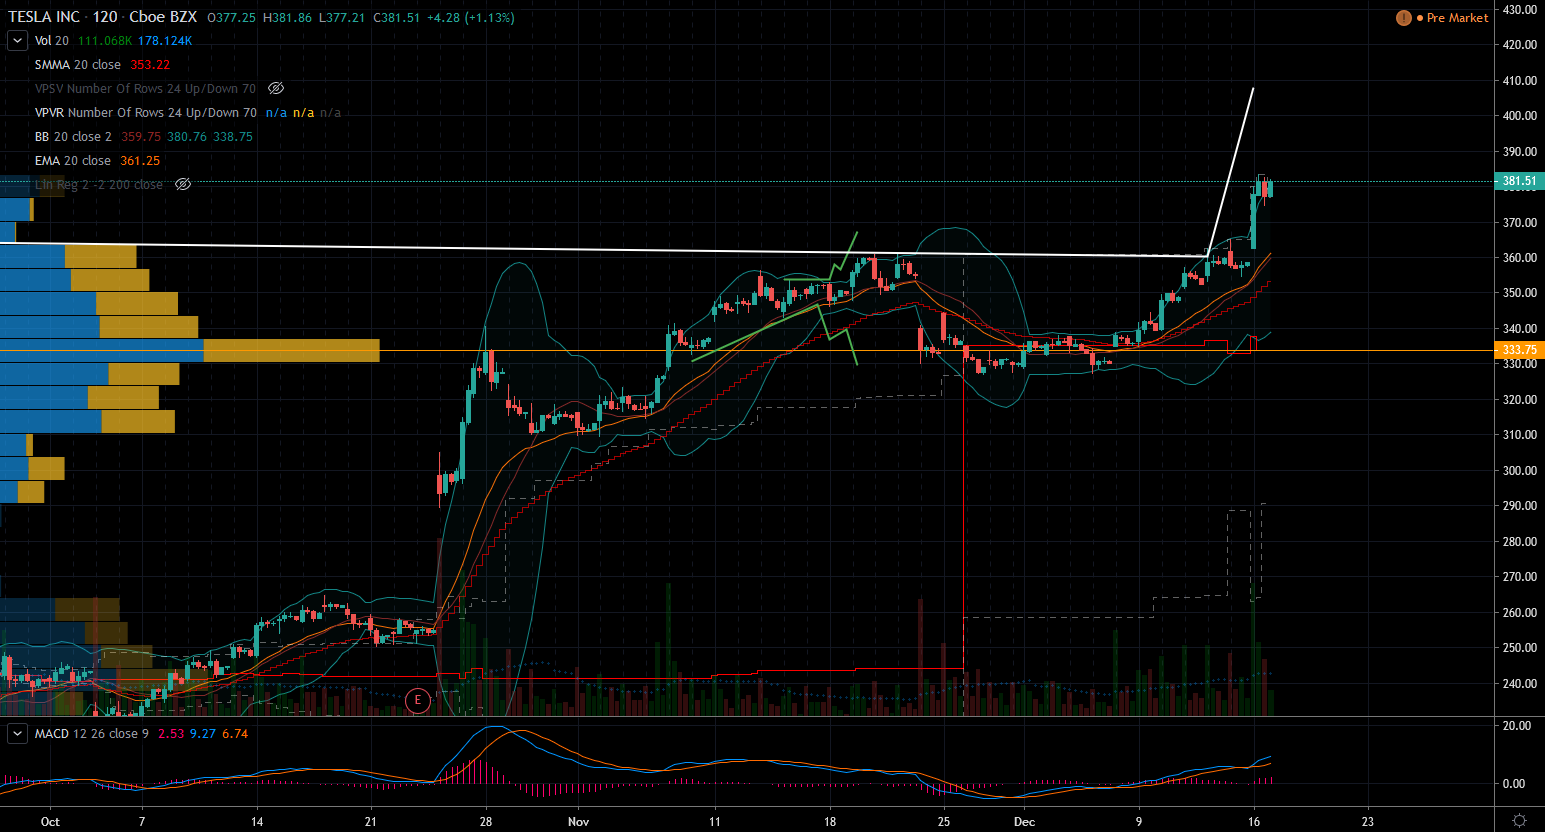
Task: Click the EMA 20 close indicator label
Action: [72, 161]
